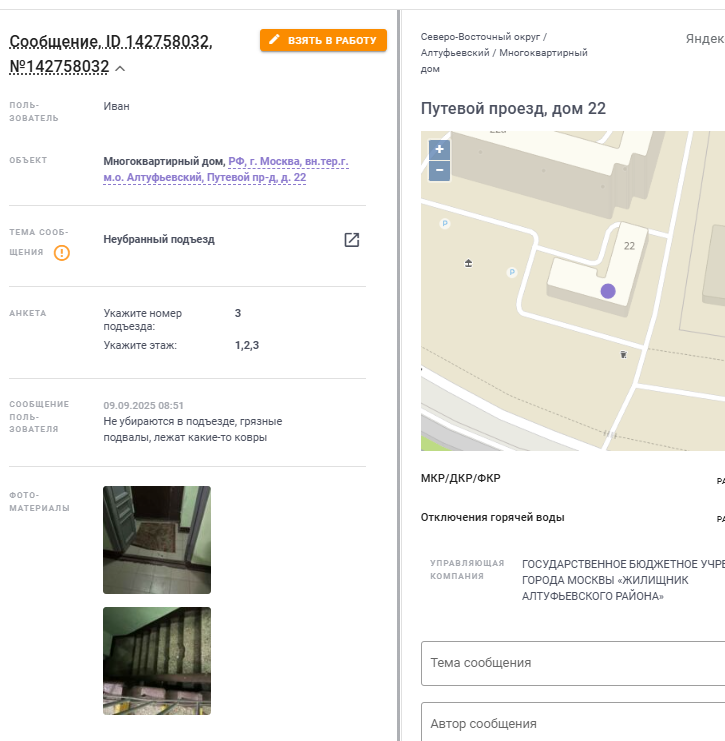Click the purple location marker on map

[608, 291]
